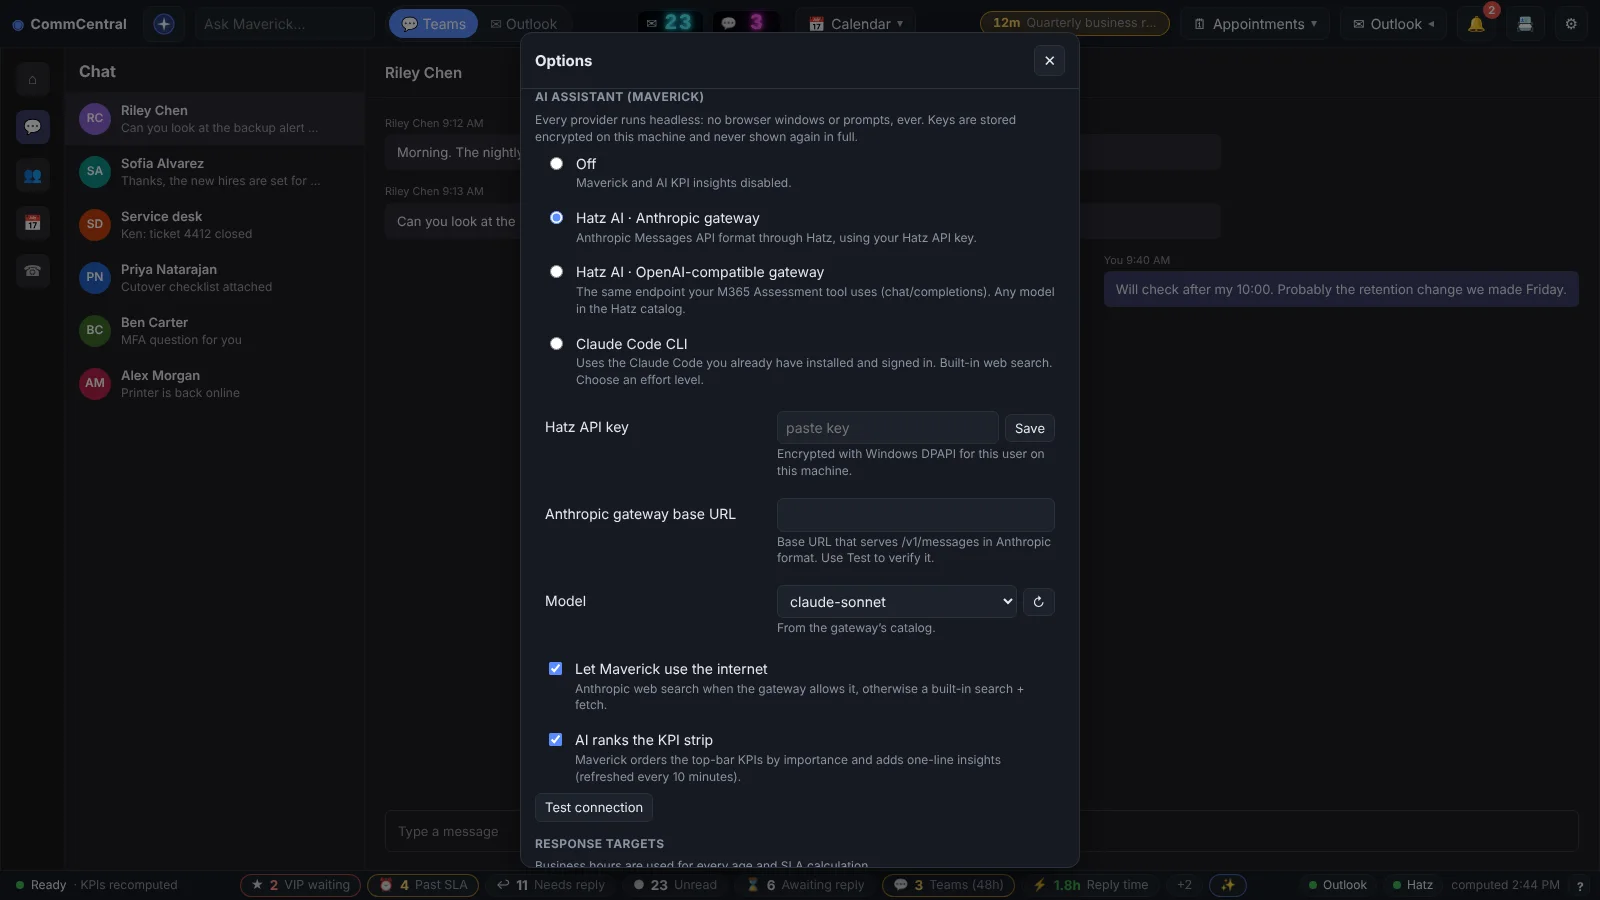This screenshot has width=1600, height=900.
Task: Click the SD avatar for Service desk
Action: pyautogui.click(x=95, y=224)
